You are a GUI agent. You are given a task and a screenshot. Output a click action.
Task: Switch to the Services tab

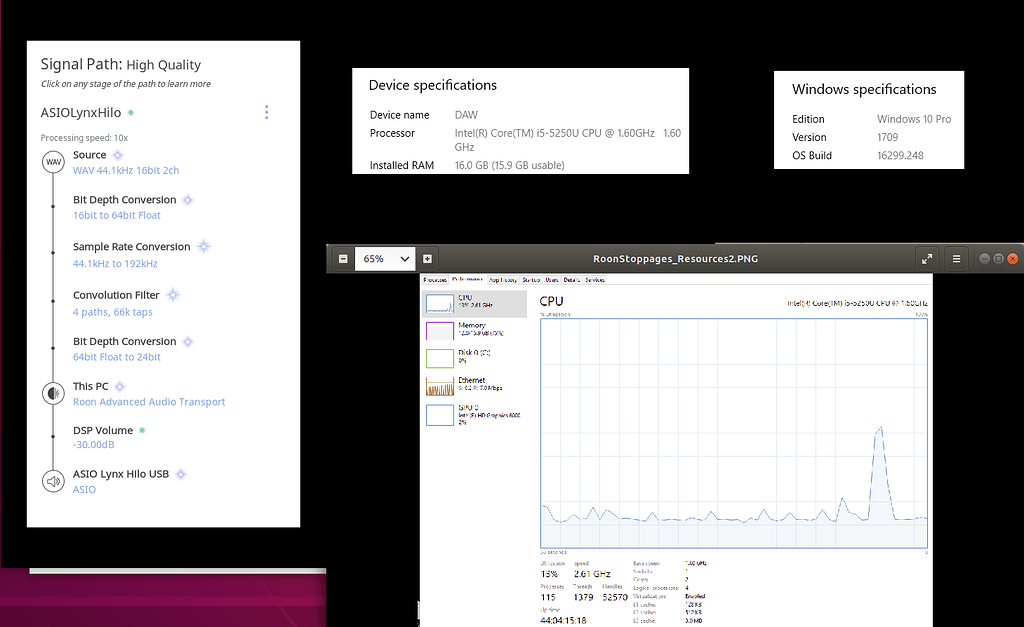pyautogui.click(x=595, y=280)
